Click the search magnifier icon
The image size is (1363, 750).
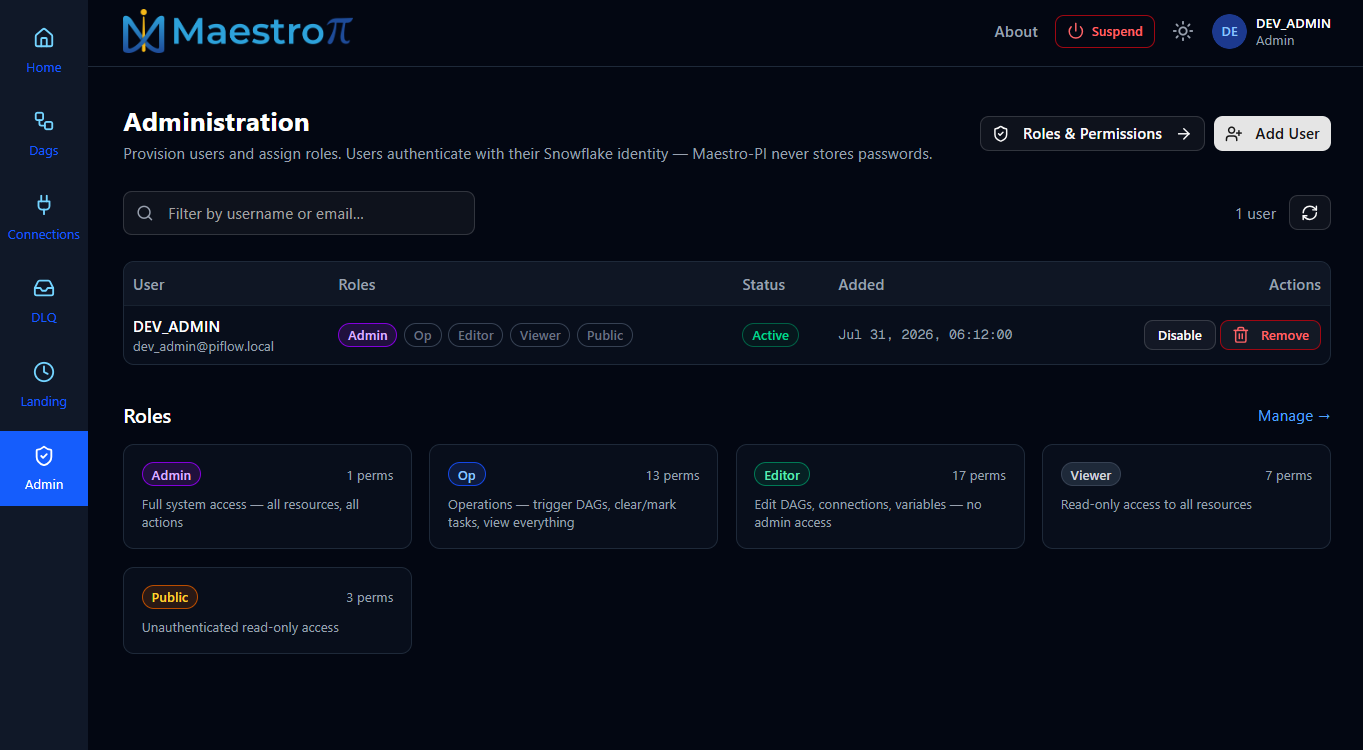click(x=145, y=213)
